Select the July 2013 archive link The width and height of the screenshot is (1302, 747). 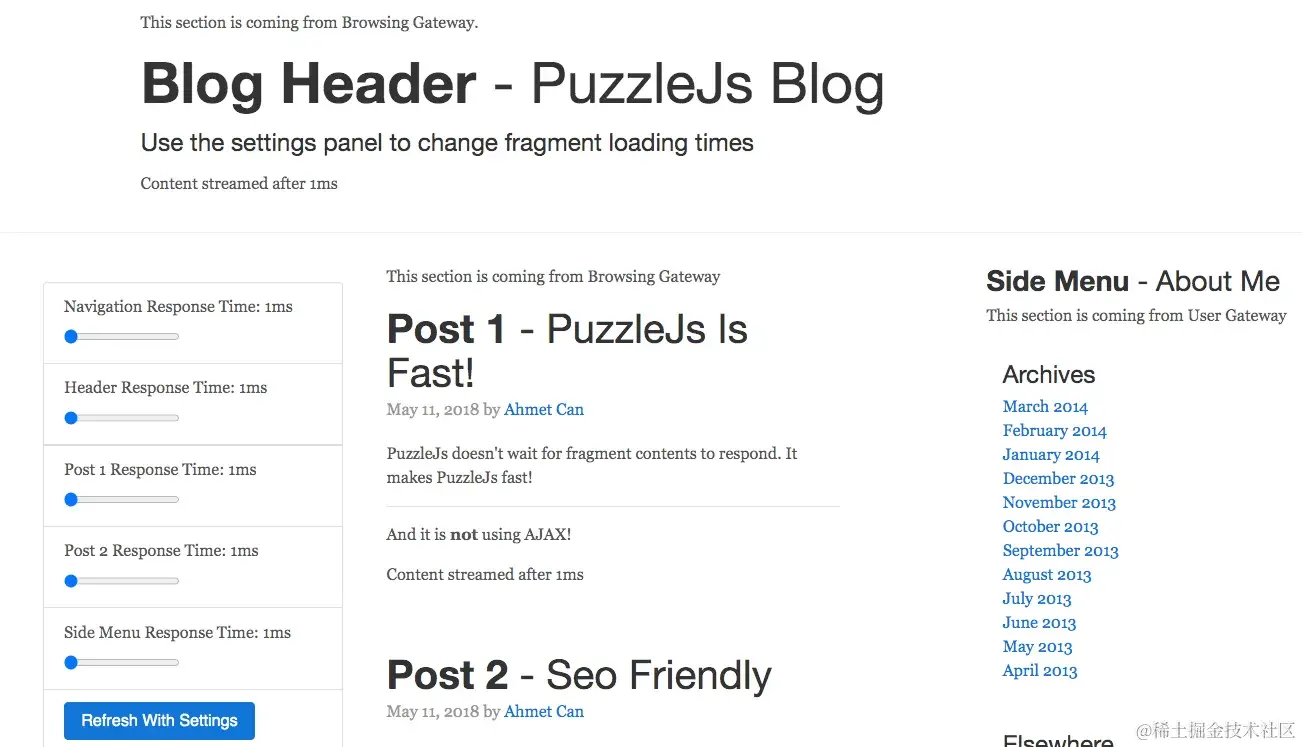click(1037, 599)
